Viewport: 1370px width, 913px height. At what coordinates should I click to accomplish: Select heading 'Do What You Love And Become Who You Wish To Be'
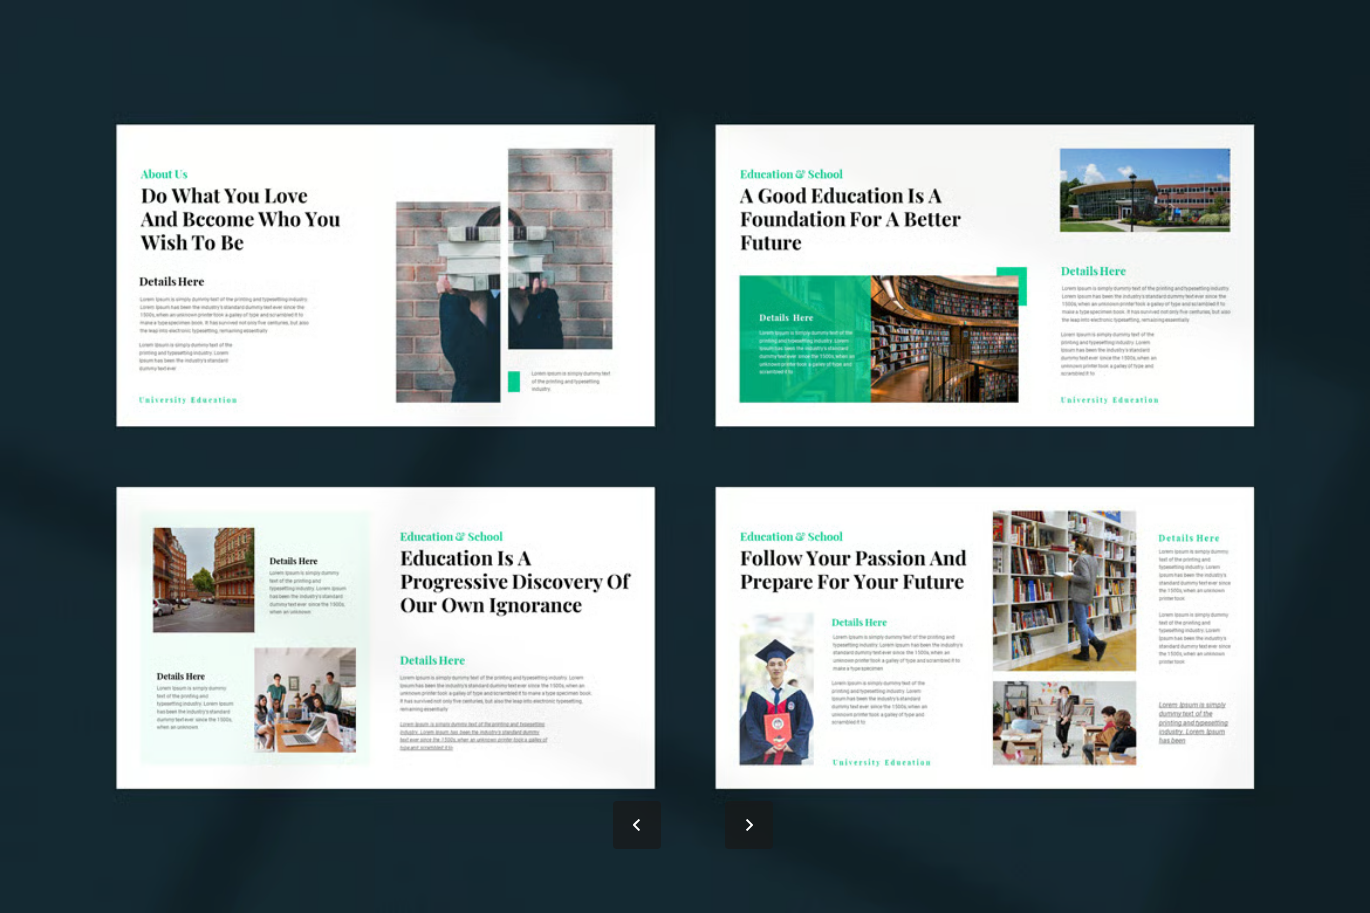click(240, 220)
